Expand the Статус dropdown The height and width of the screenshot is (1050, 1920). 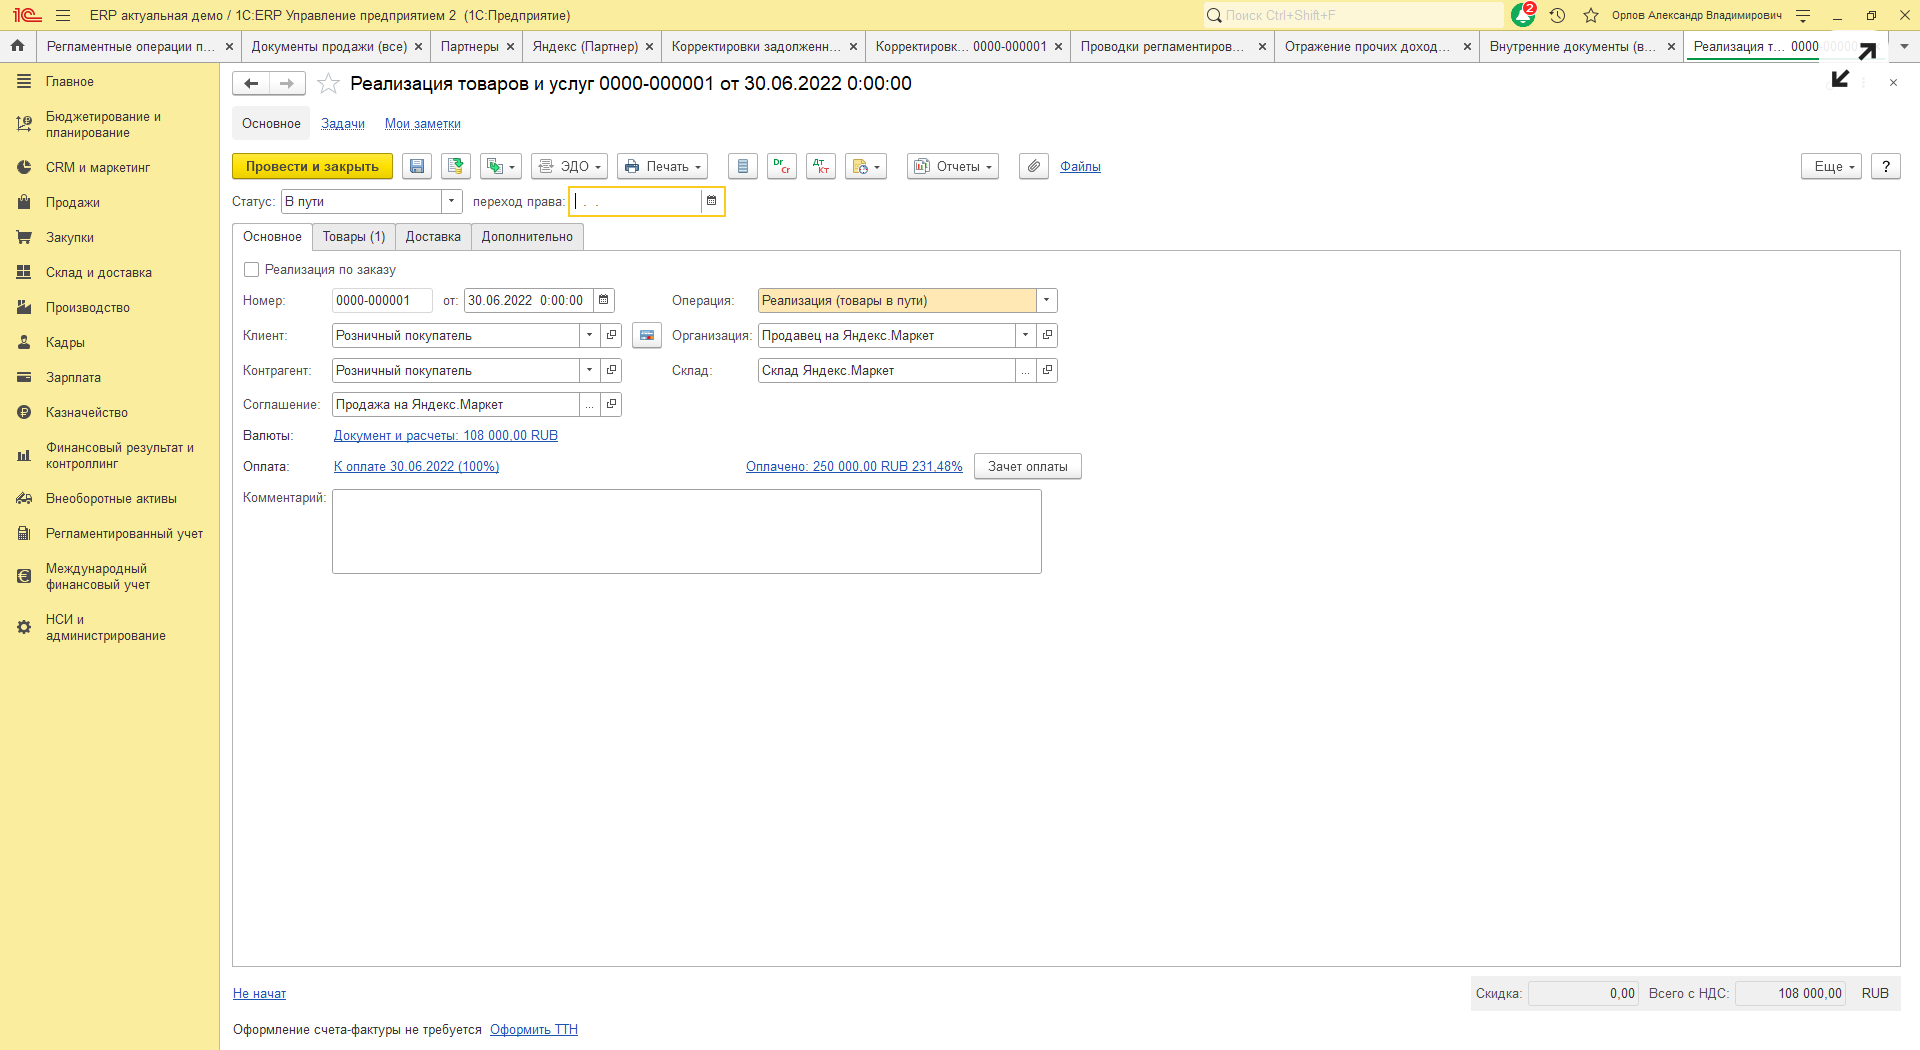click(x=452, y=201)
